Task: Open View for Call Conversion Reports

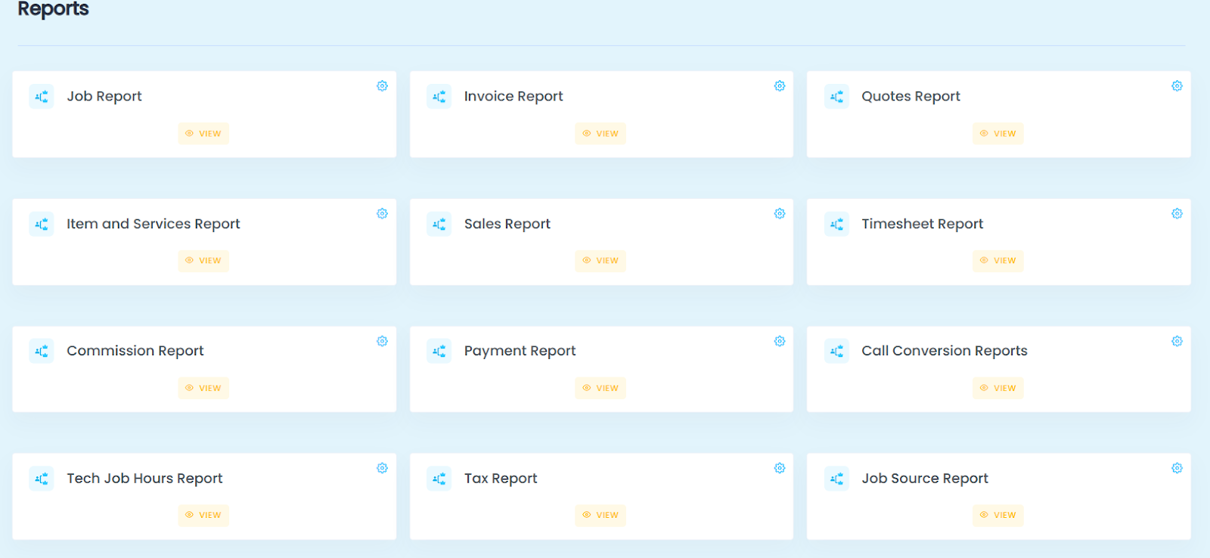Action: coord(998,388)
